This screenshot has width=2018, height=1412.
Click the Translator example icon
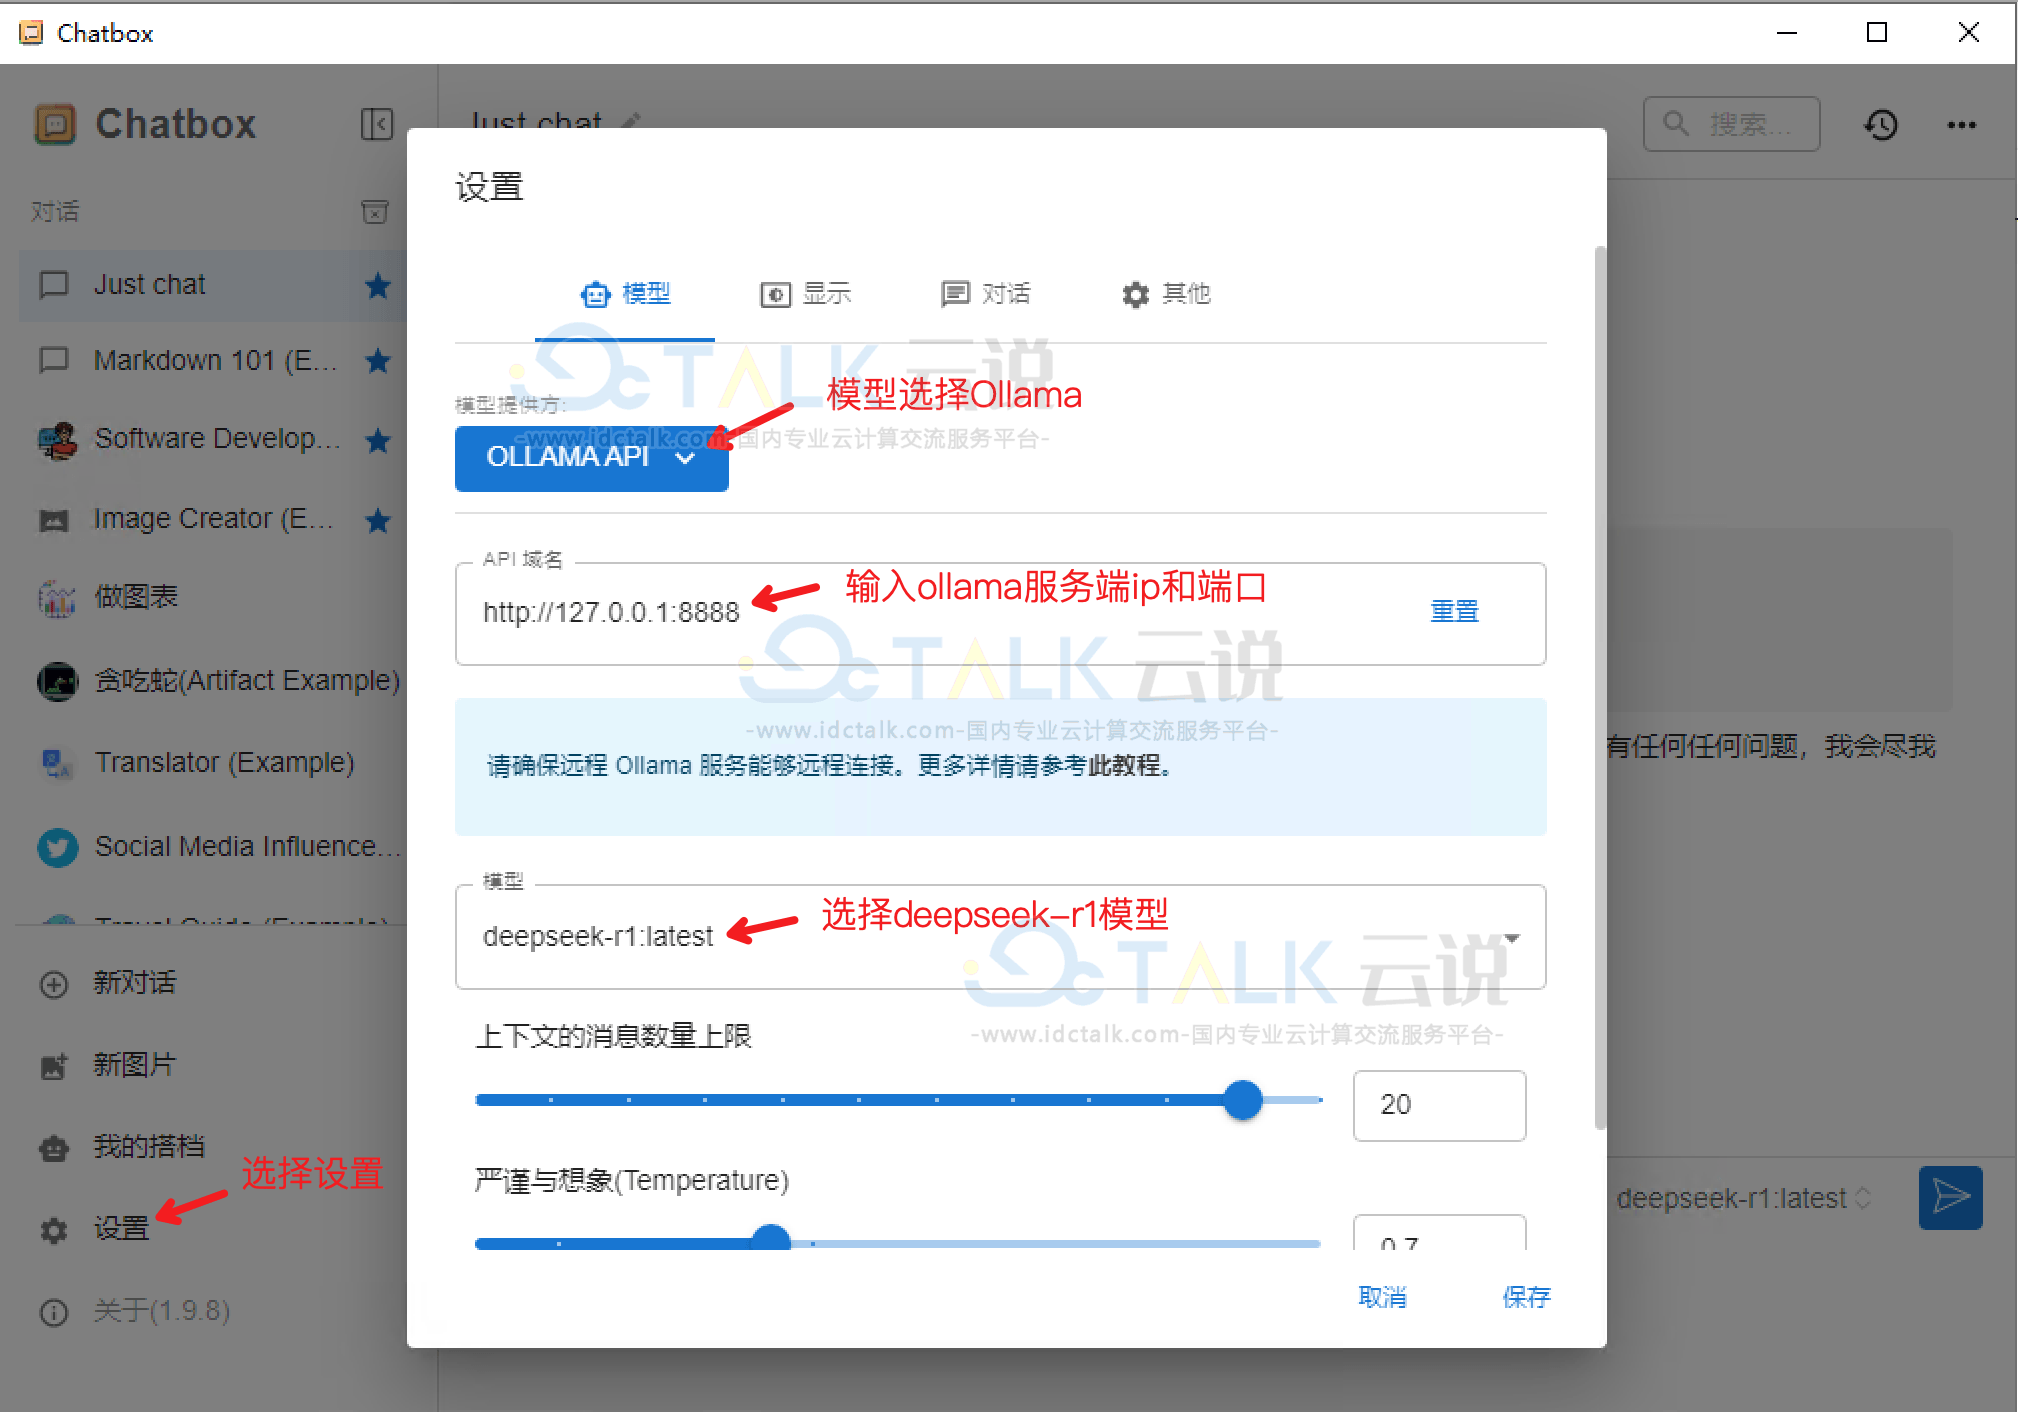point(56,763)
